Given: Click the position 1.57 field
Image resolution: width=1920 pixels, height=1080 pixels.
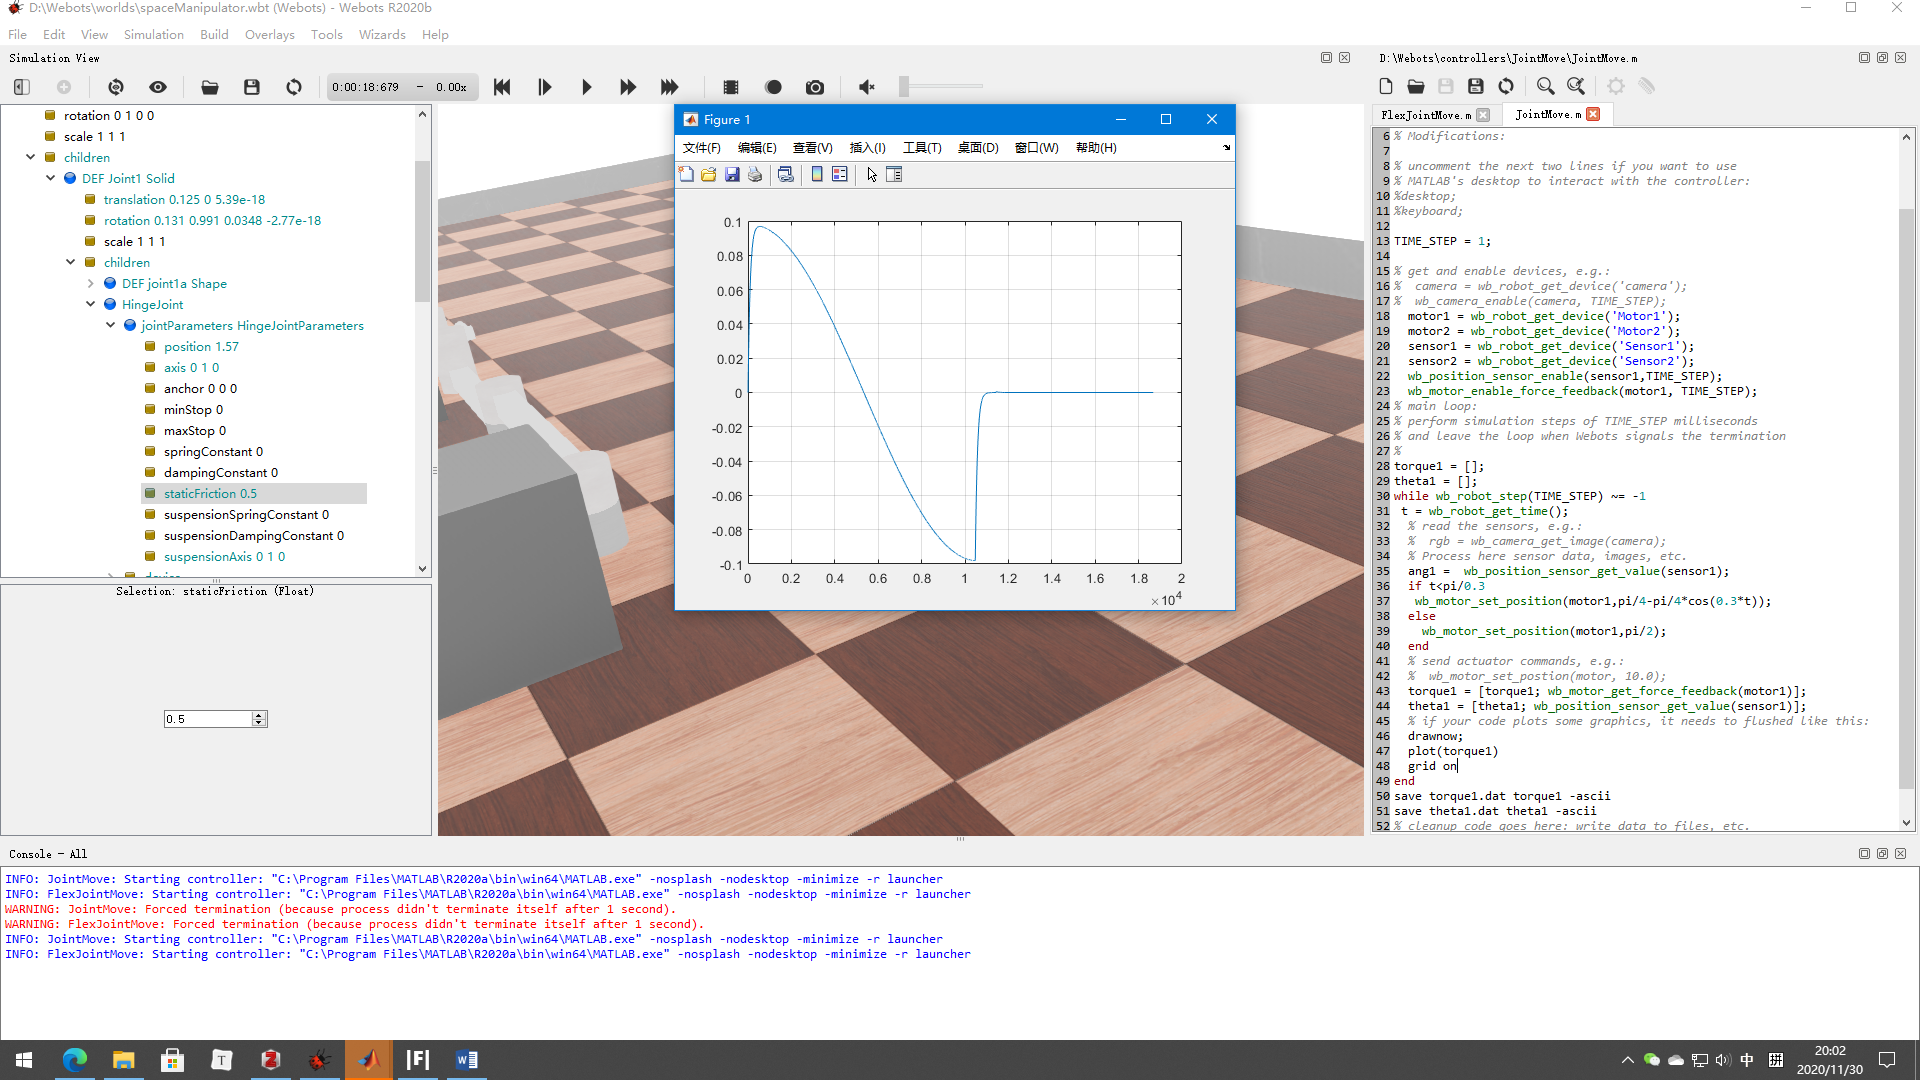Looking at the screenshot, I should [x=201, y=347].
